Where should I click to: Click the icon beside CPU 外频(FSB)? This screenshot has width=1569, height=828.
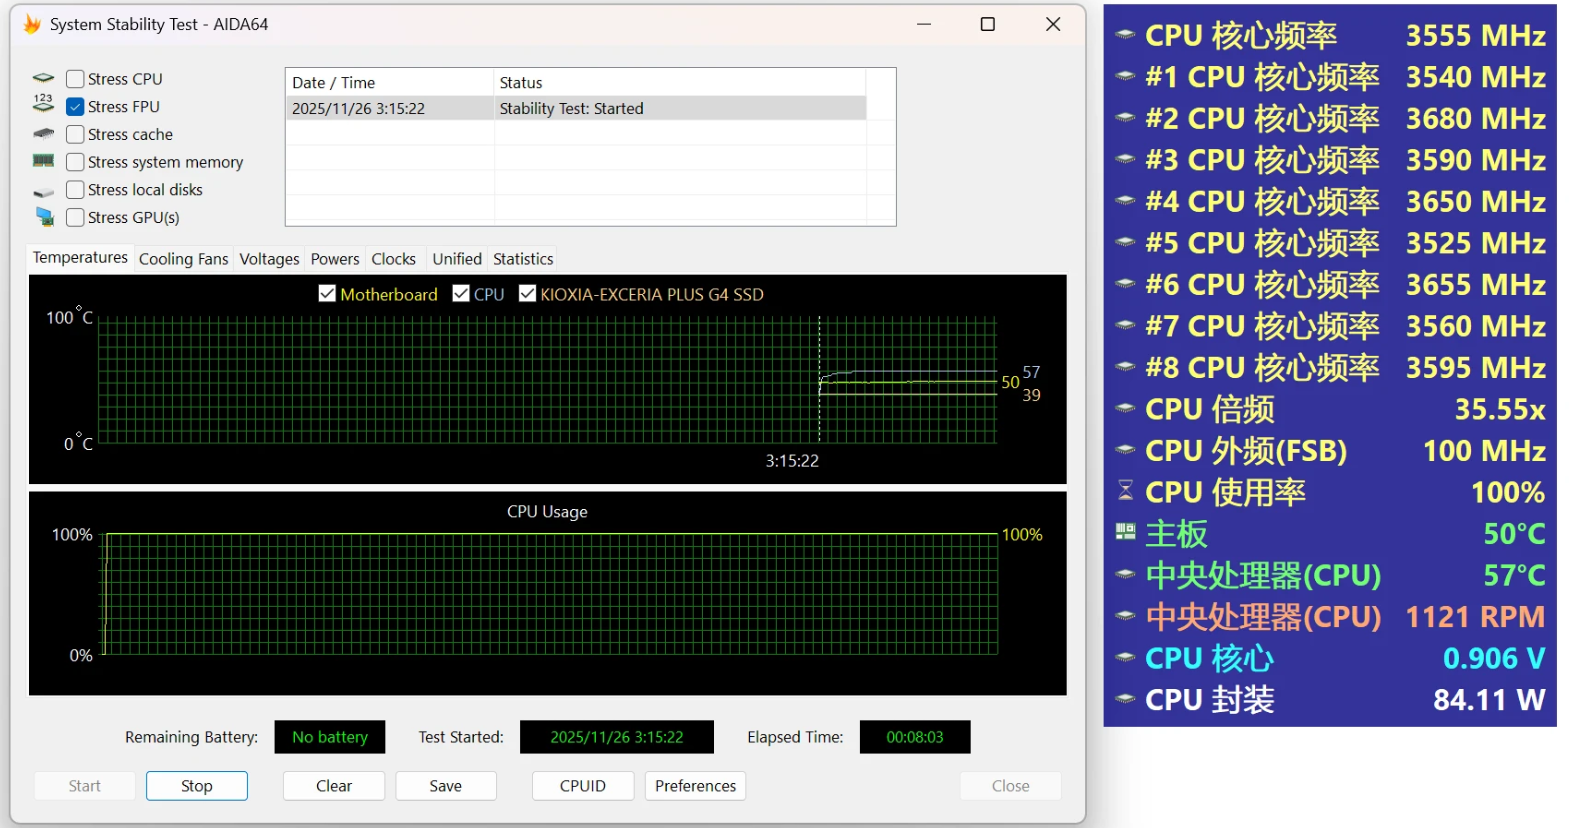tap(1125, 450)
